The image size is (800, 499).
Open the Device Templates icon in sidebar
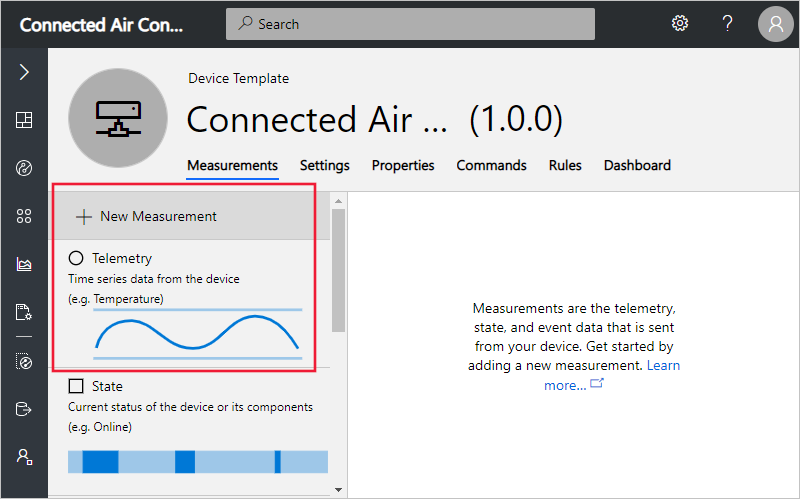coord(24,361)
